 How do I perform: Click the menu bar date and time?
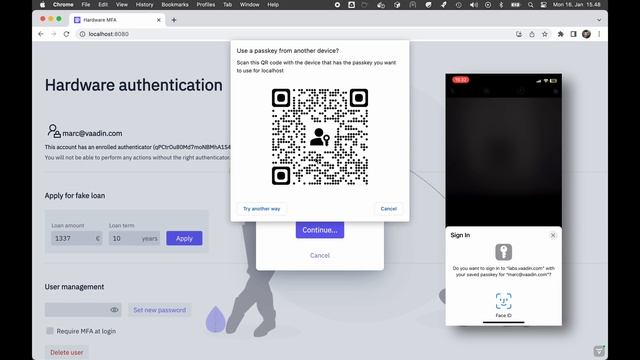[576, 5]
